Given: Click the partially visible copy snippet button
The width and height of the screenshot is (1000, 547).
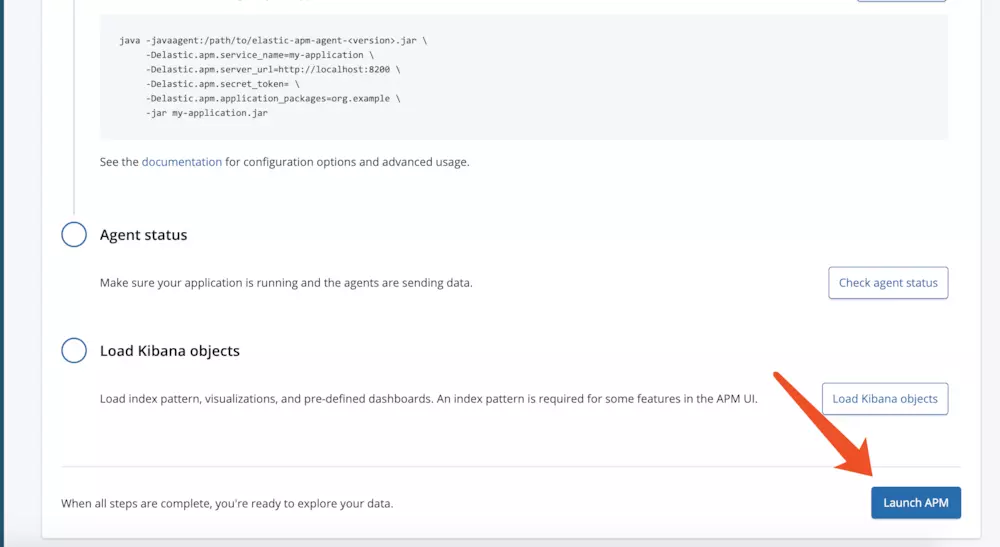Looking at the screenshot, I should [901, 1].
